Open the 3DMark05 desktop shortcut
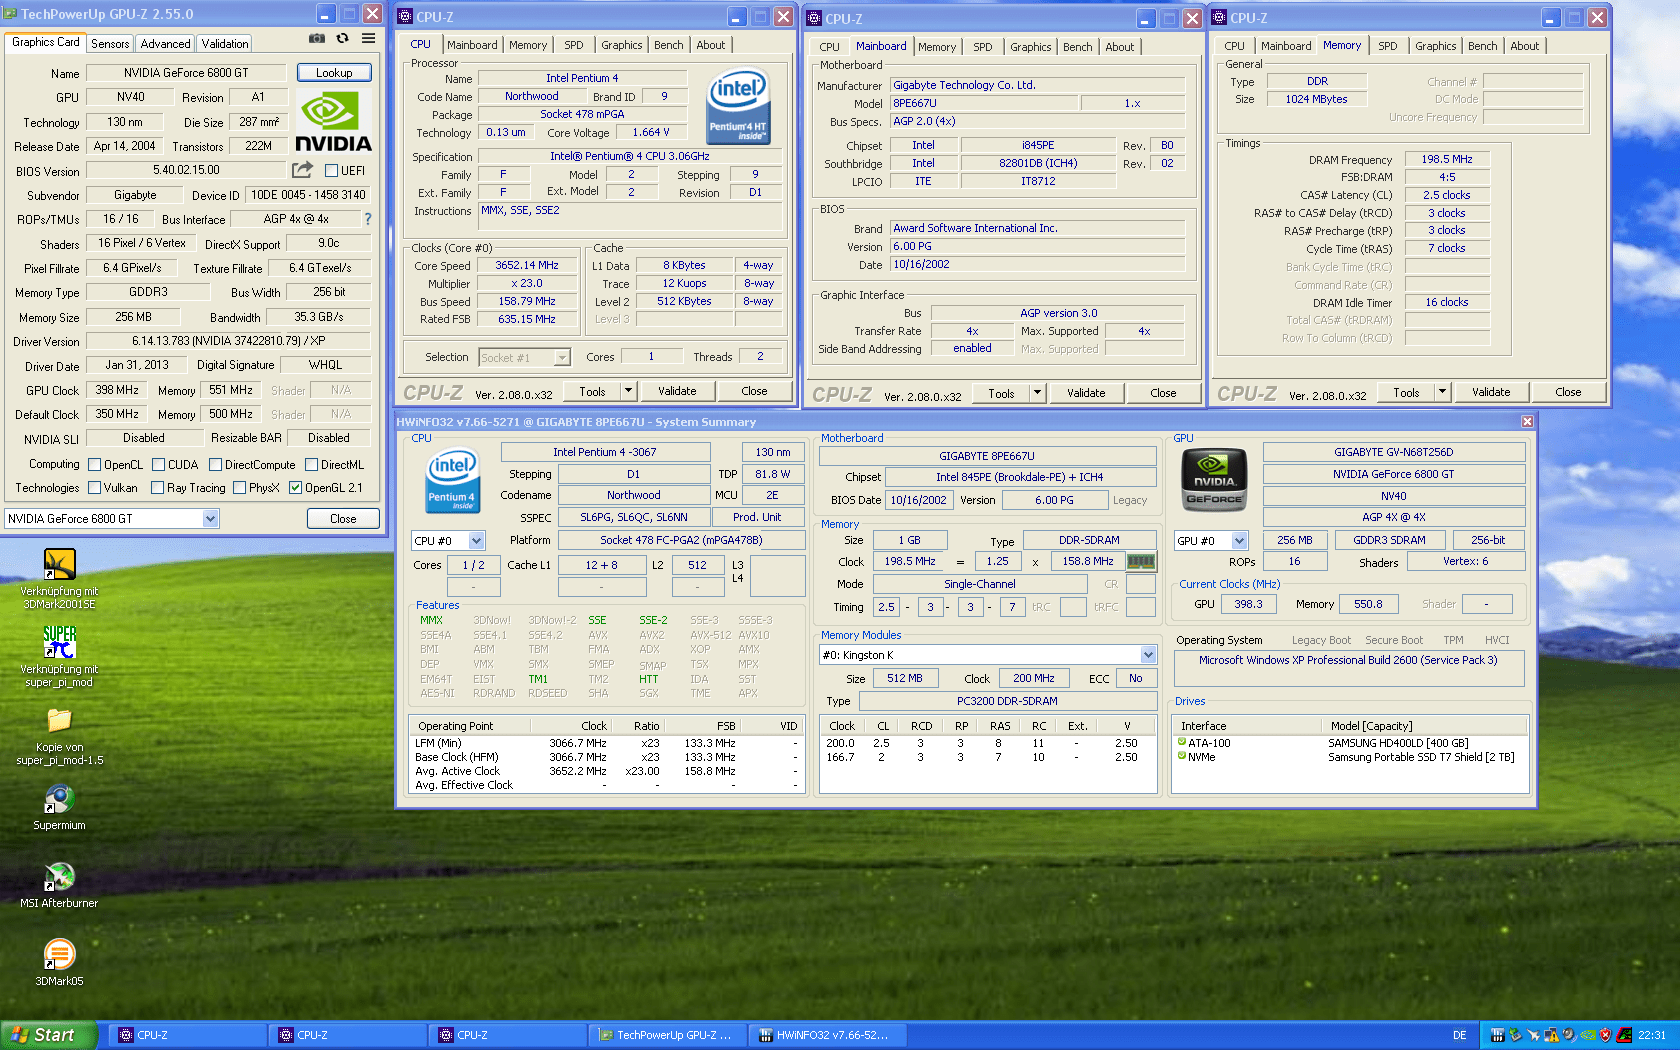 pyautogui.click(x=59, y=956)
